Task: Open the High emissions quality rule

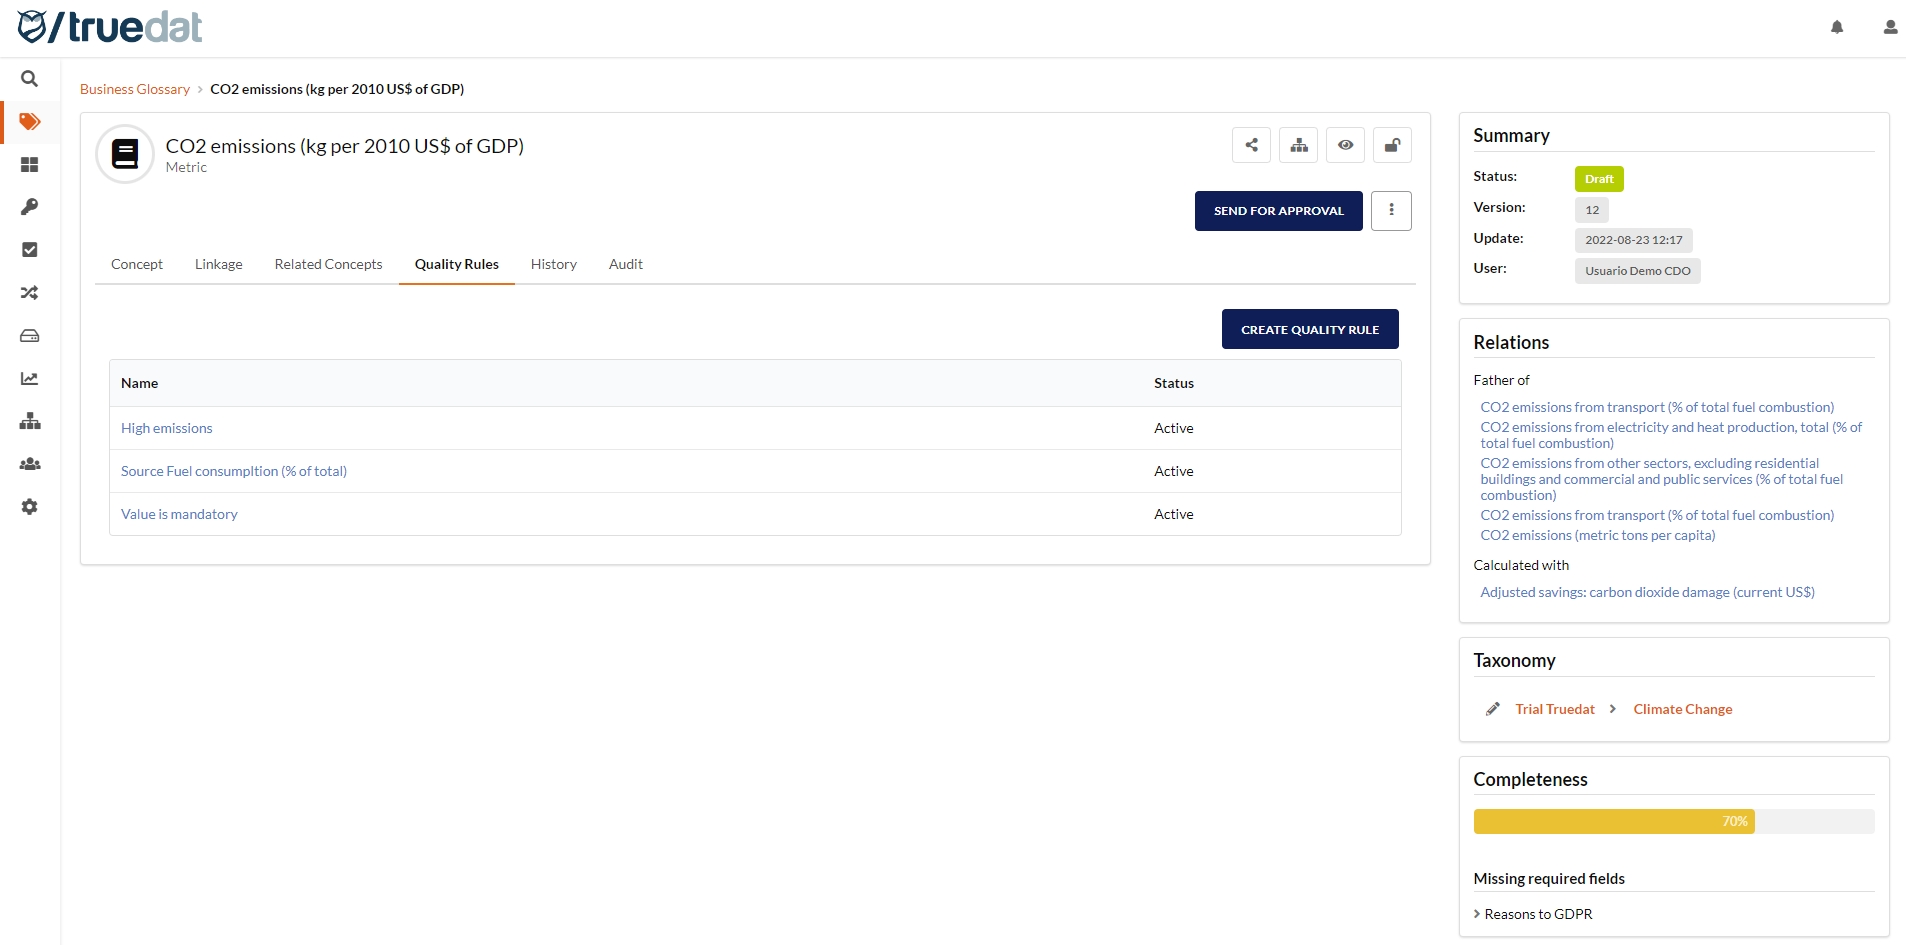Action: point(167,428)
